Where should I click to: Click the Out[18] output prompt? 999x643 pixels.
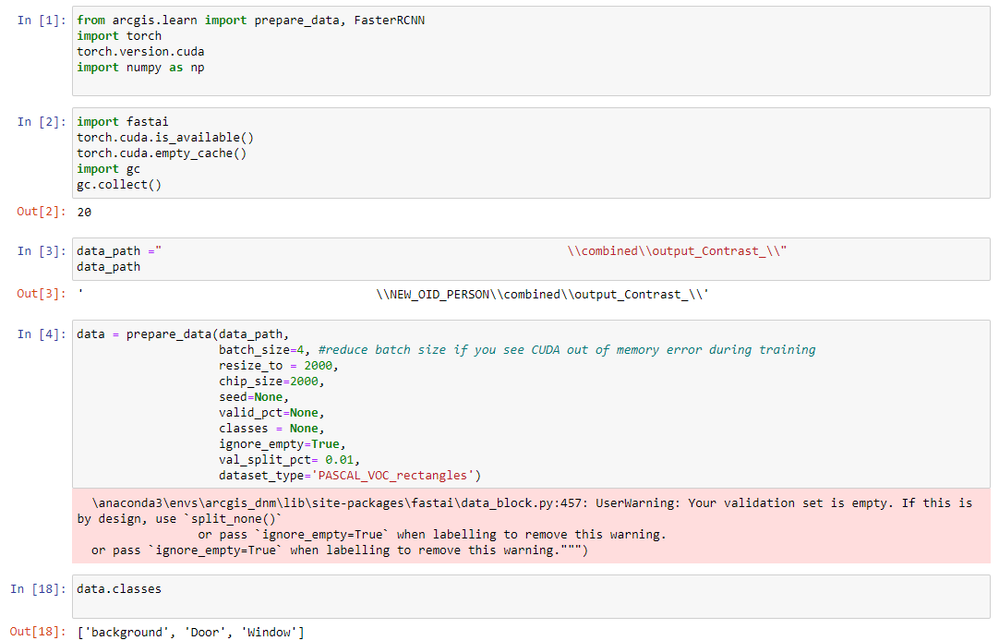pyautogui.click(x=34, y=633)
